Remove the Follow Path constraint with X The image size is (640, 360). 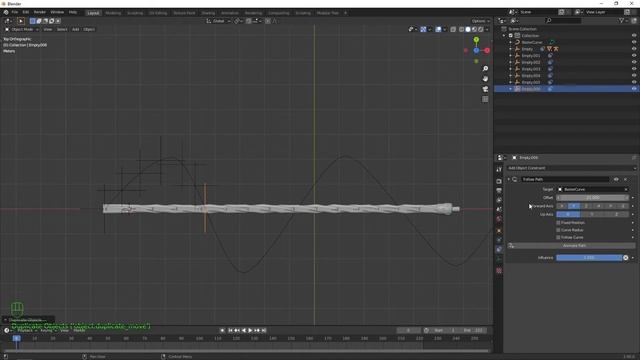625,179
